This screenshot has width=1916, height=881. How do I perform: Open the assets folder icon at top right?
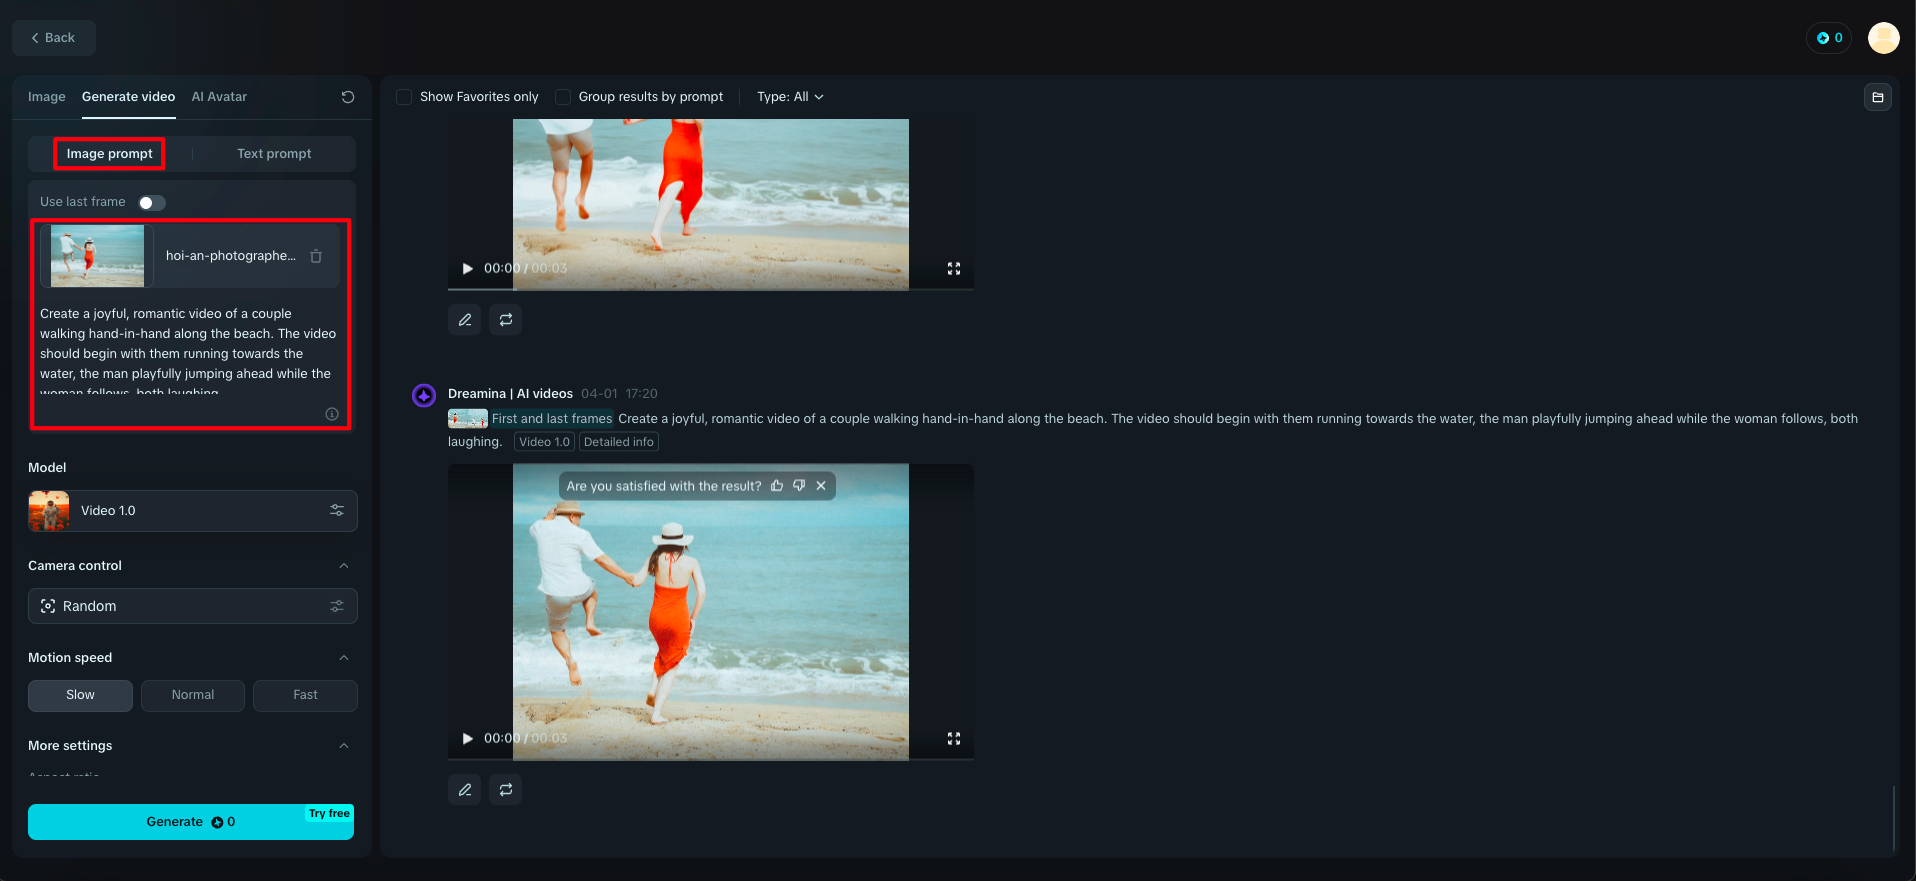pos(1878,97)
